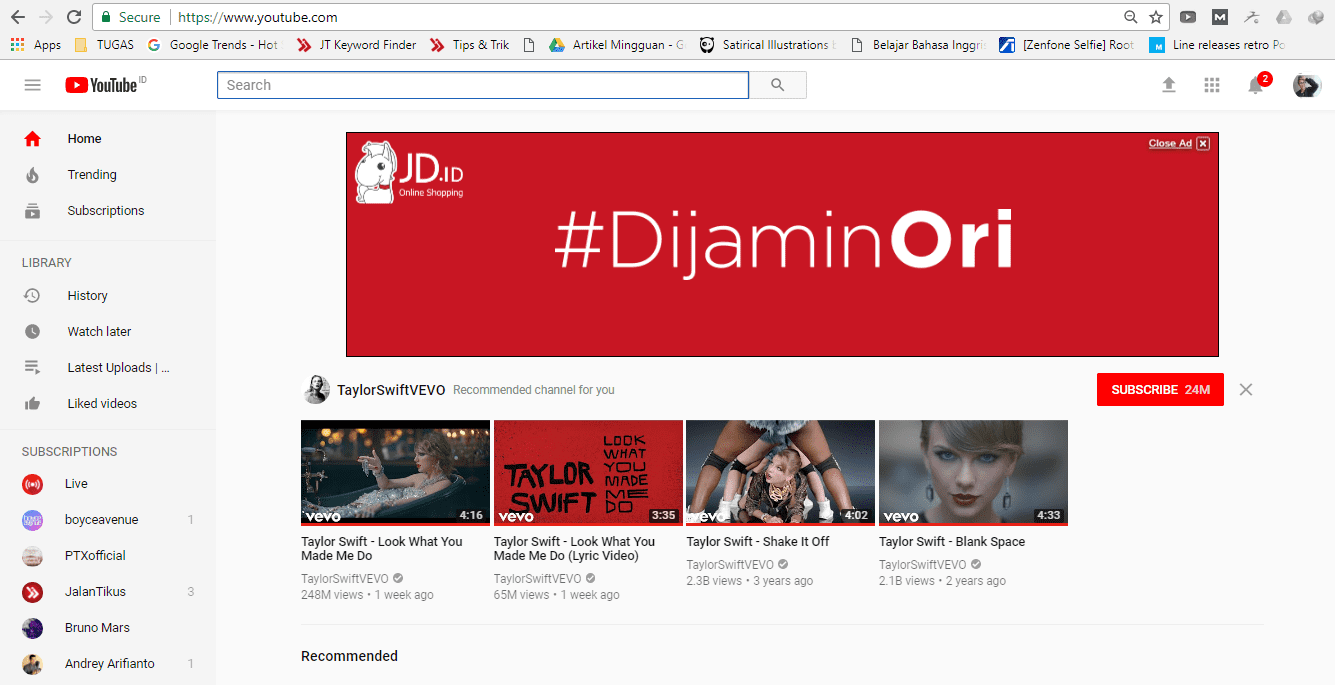The image size is (1335, 685).
Task: Click the boyceavenue channel avatar
Action: pos(33,520)
